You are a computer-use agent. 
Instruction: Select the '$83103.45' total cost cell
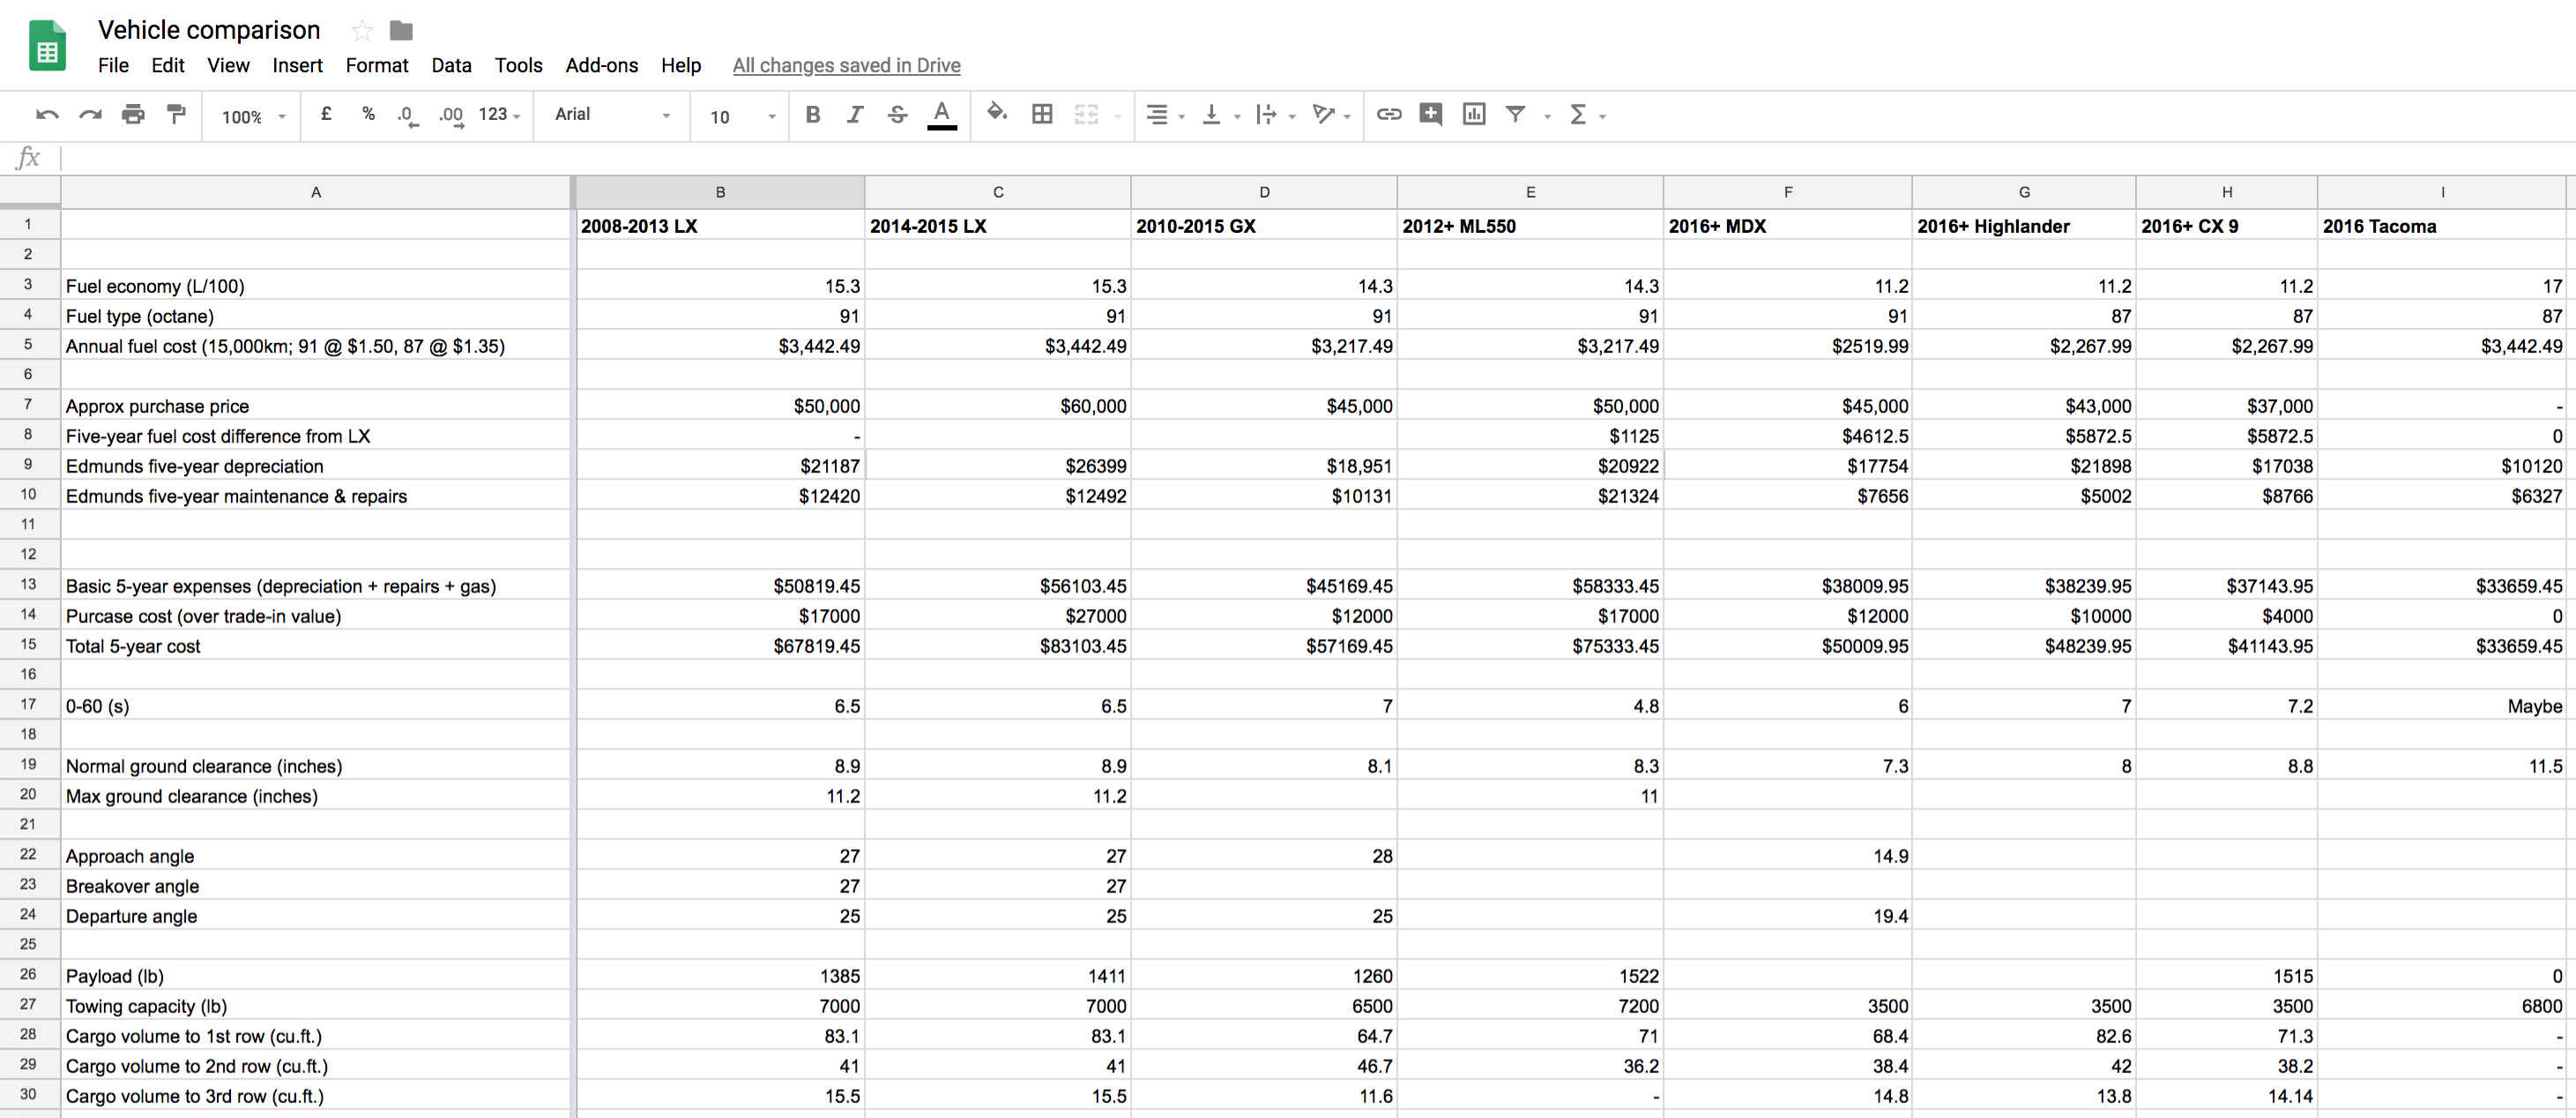[998, 645]
